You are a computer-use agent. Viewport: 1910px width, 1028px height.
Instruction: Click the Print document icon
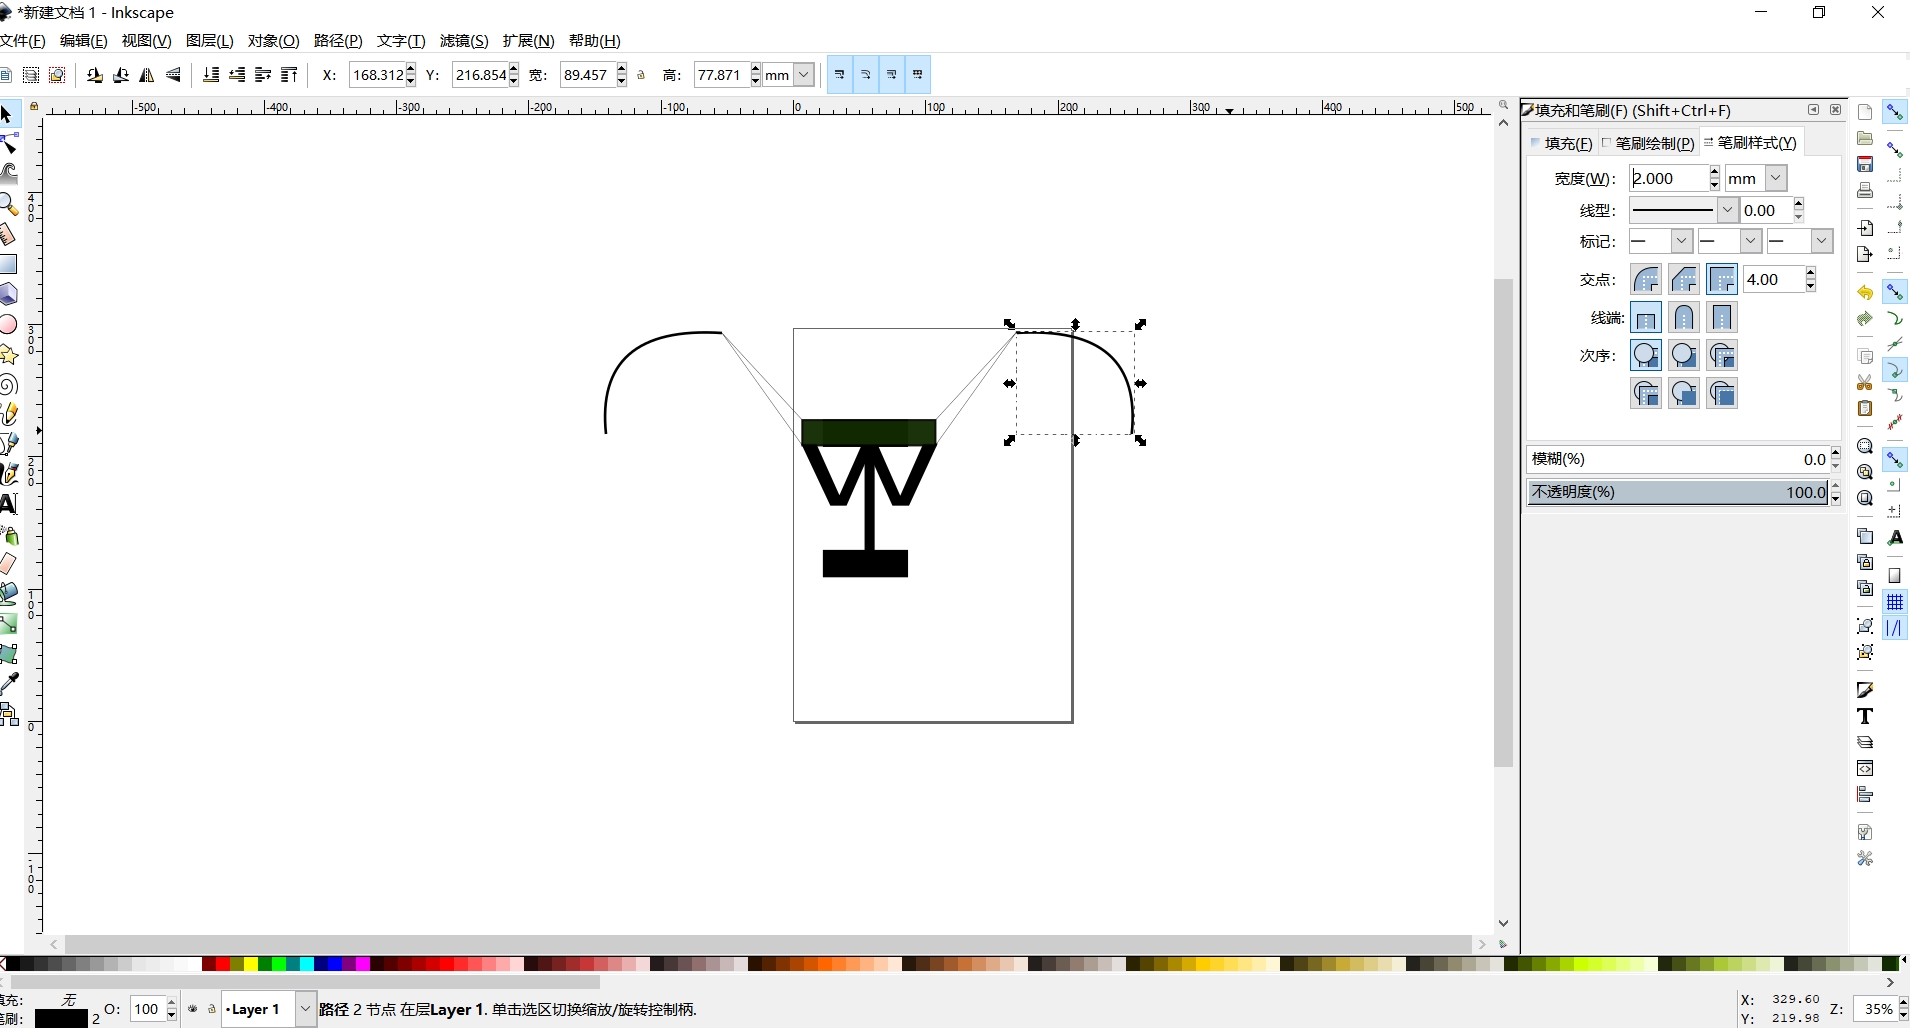[1865, 190]
